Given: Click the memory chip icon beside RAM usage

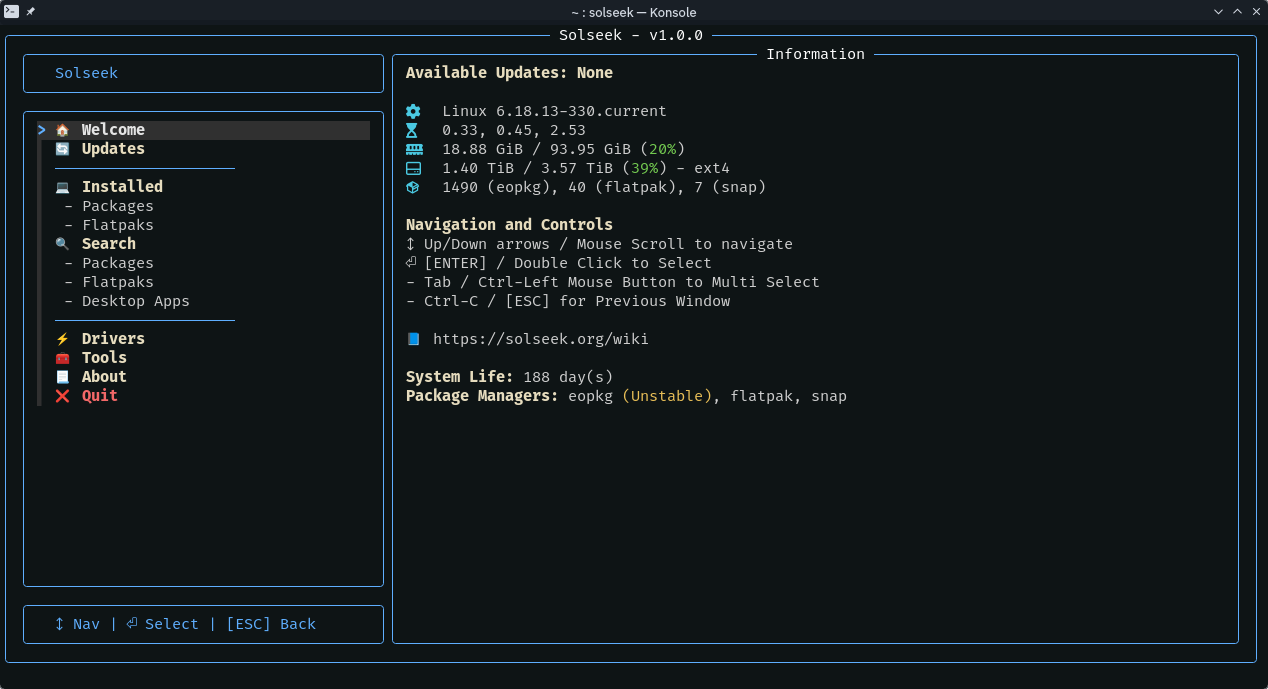Looking at the screenshot, I should 413,149.
